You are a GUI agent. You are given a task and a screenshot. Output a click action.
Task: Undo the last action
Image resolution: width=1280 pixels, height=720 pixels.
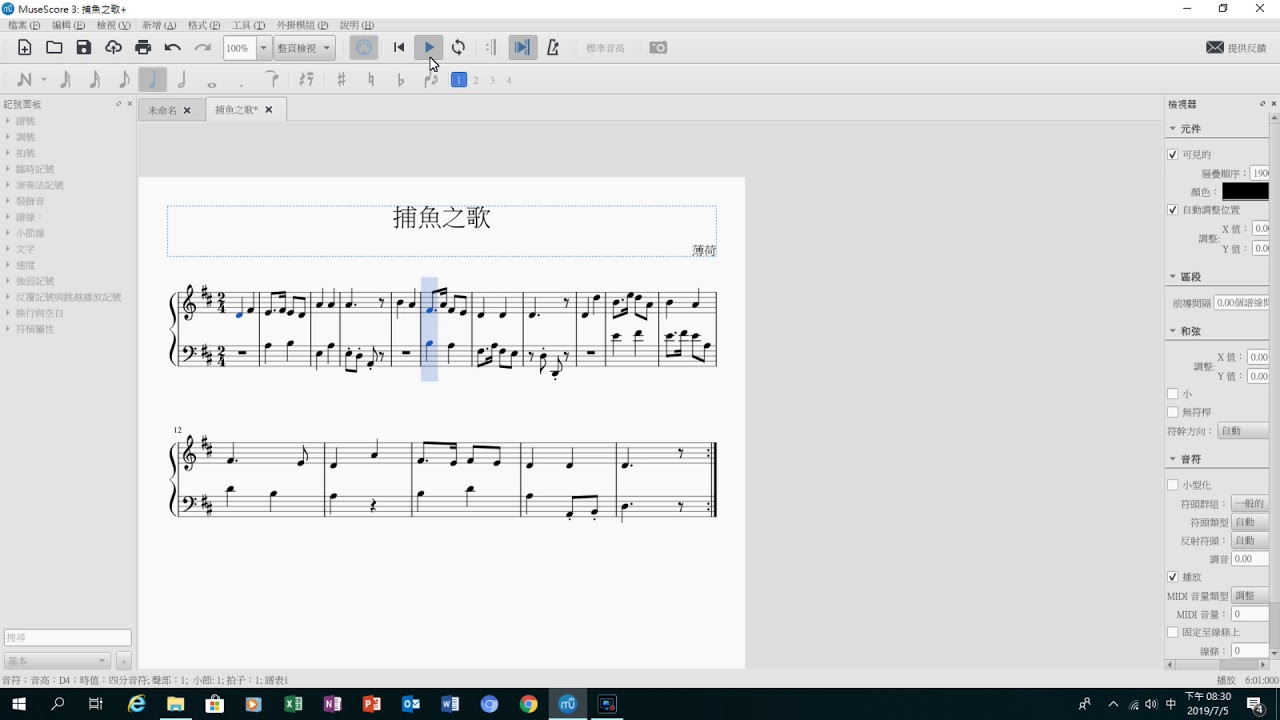pos(172,47)
